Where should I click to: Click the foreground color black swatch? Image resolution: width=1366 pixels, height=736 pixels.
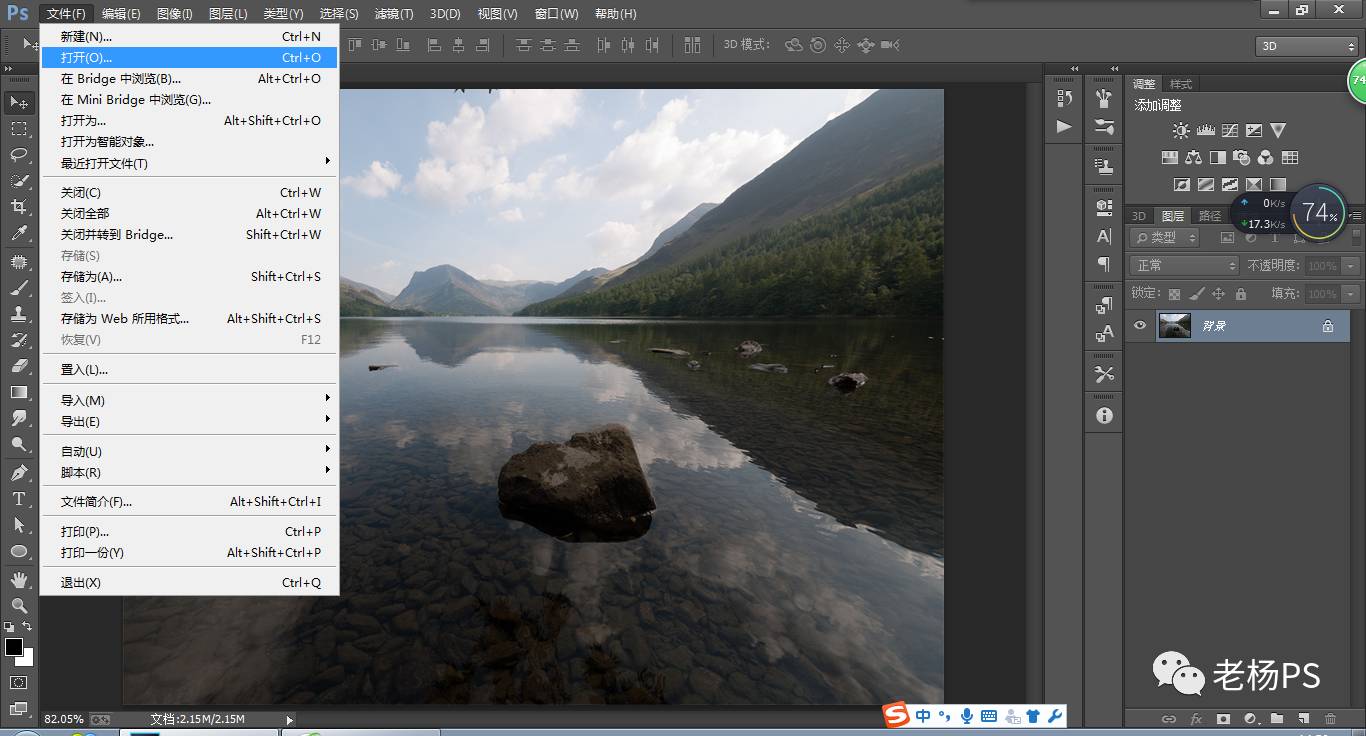click(x=14, y=647)
